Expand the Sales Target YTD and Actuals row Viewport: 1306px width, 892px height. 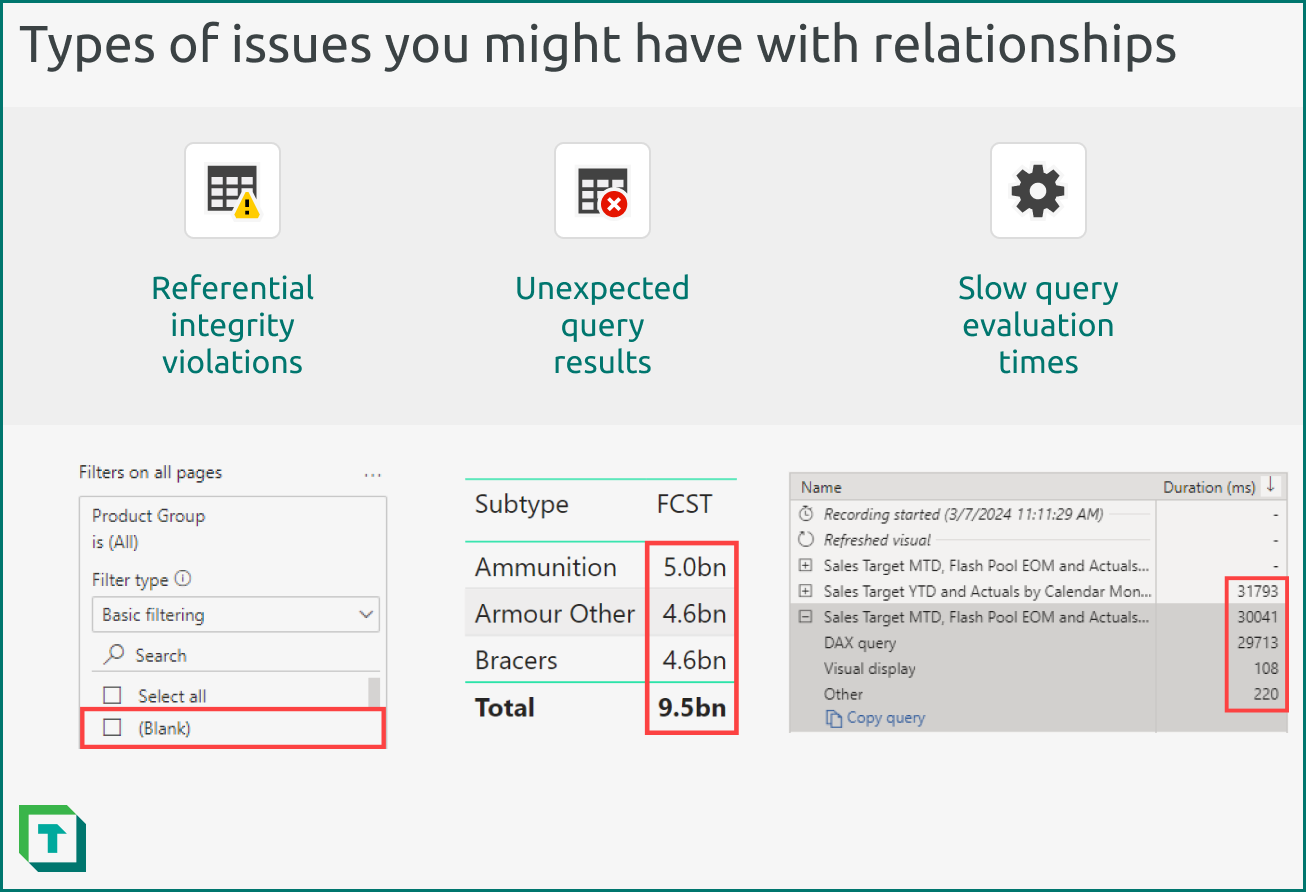coord(805,591)
